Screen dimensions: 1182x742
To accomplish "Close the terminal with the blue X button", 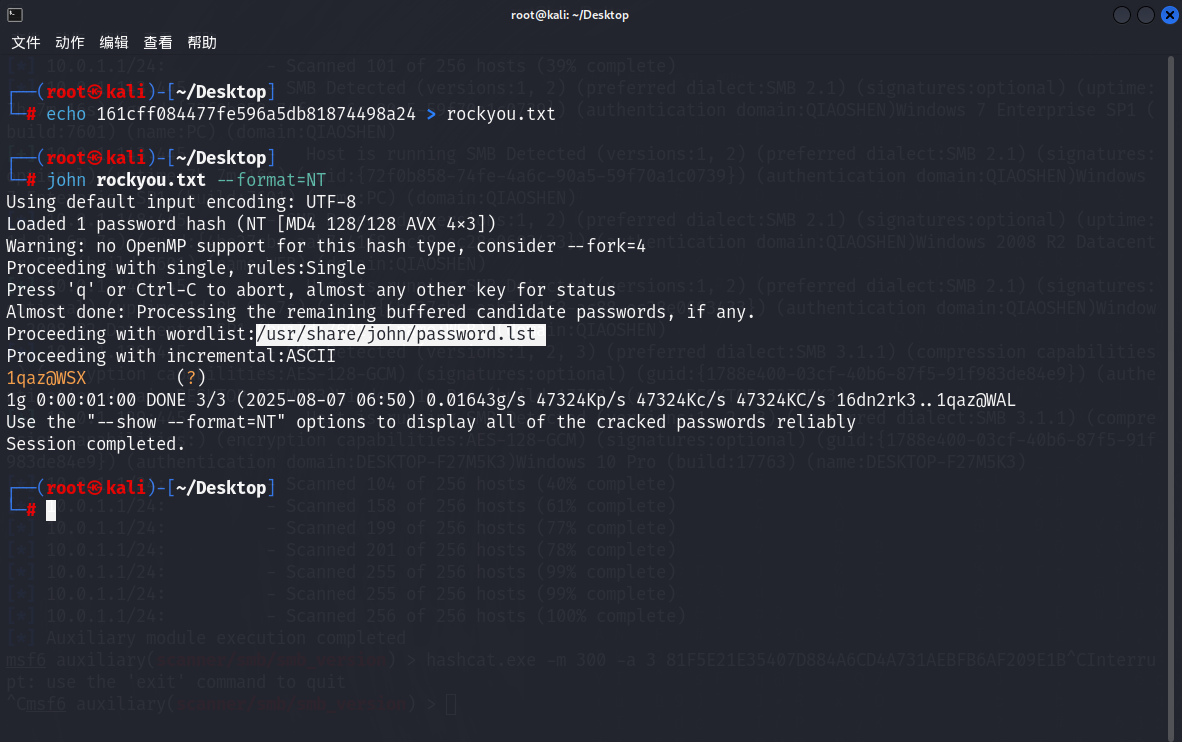I will tap(1168, 15).
